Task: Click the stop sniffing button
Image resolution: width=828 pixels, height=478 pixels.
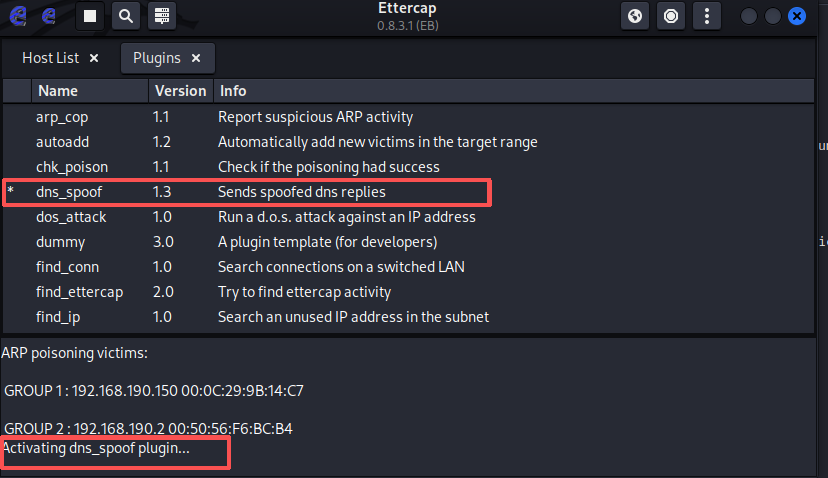Action: coord(90,16)
